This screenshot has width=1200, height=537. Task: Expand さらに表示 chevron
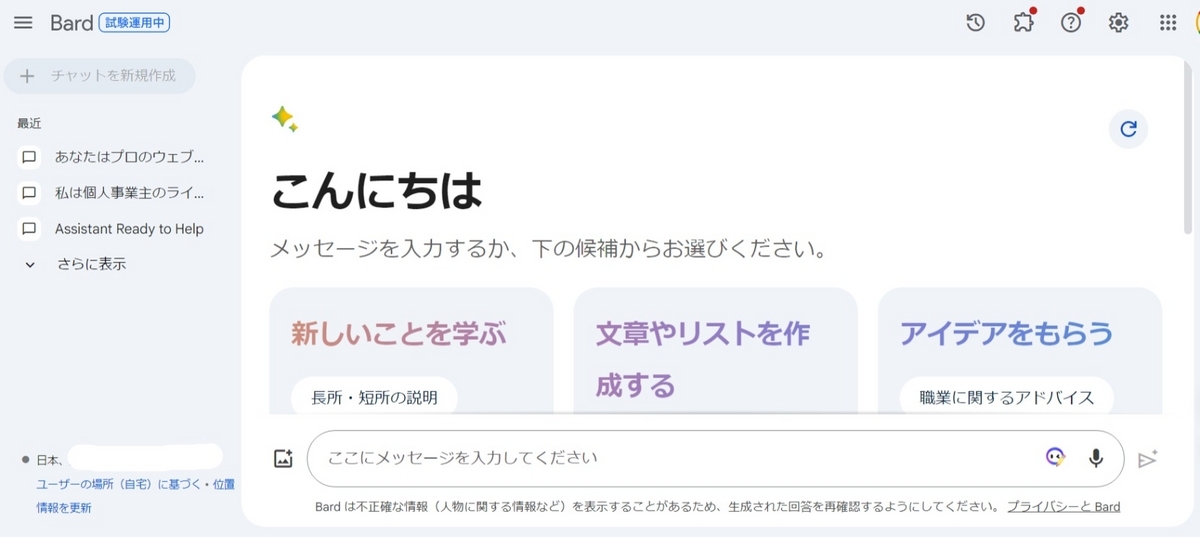(x=30, y=265)
